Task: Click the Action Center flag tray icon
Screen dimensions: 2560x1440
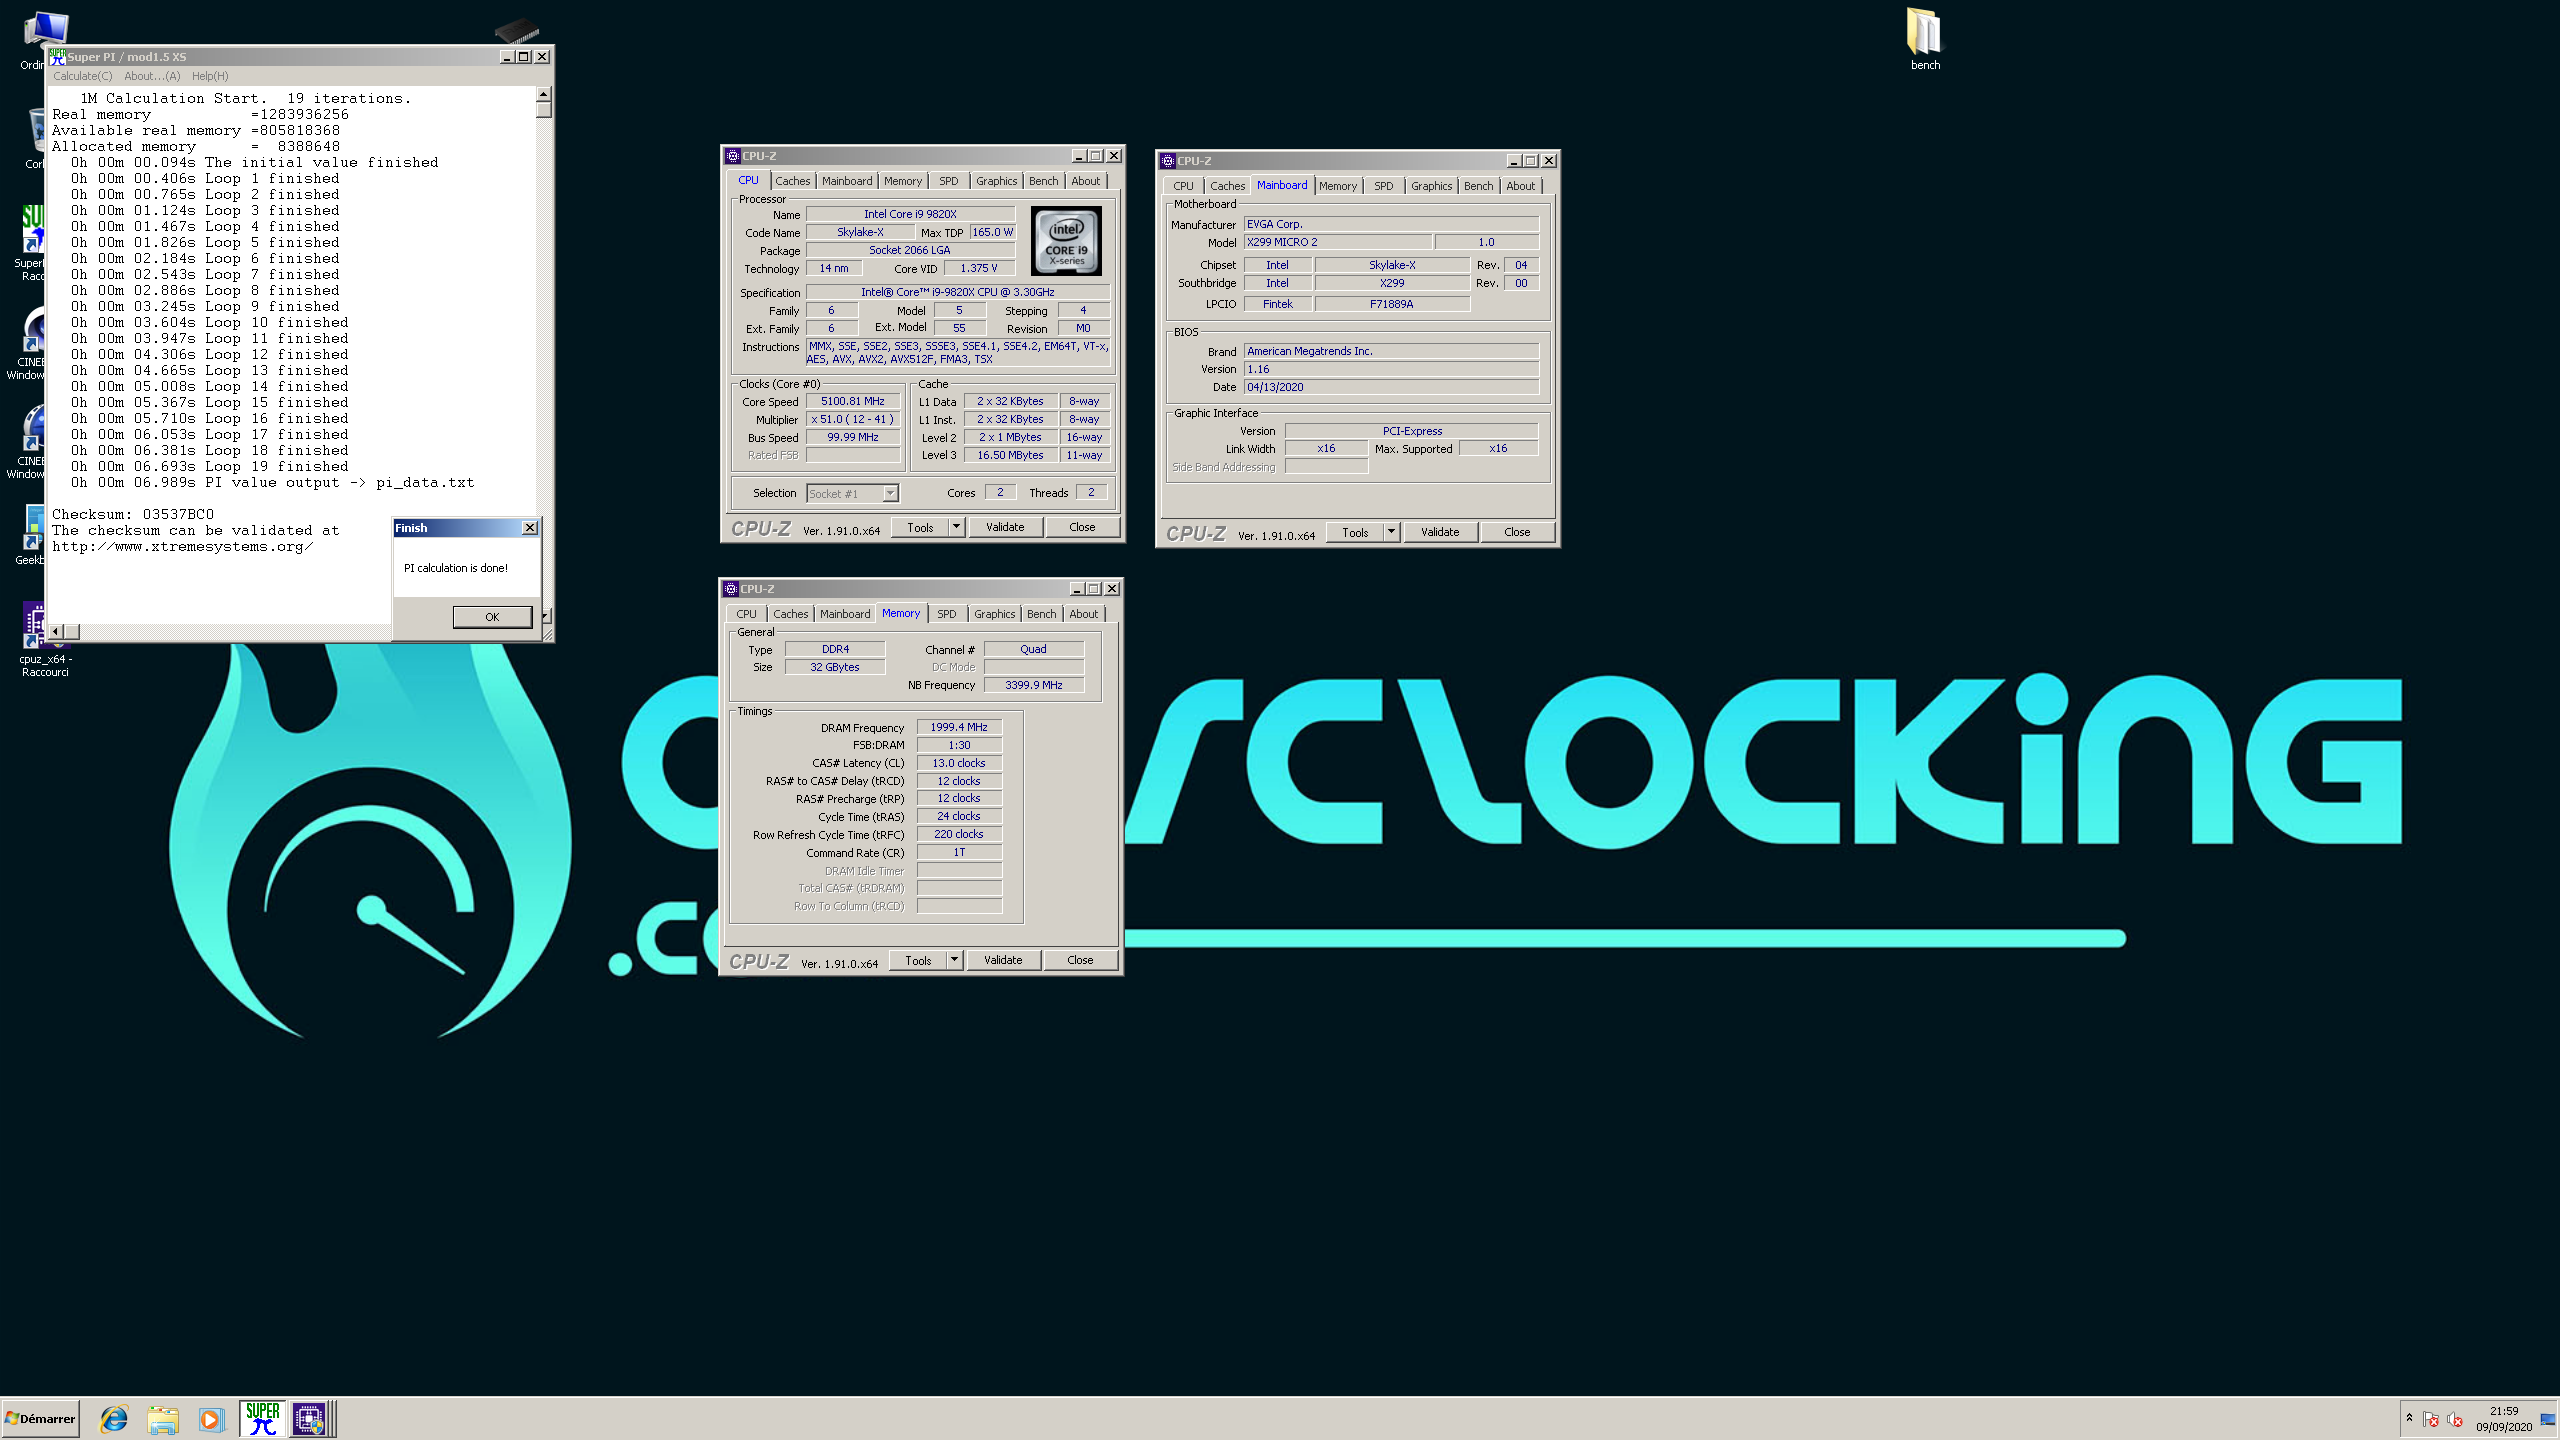Action: click(x=2431, y=1419)
